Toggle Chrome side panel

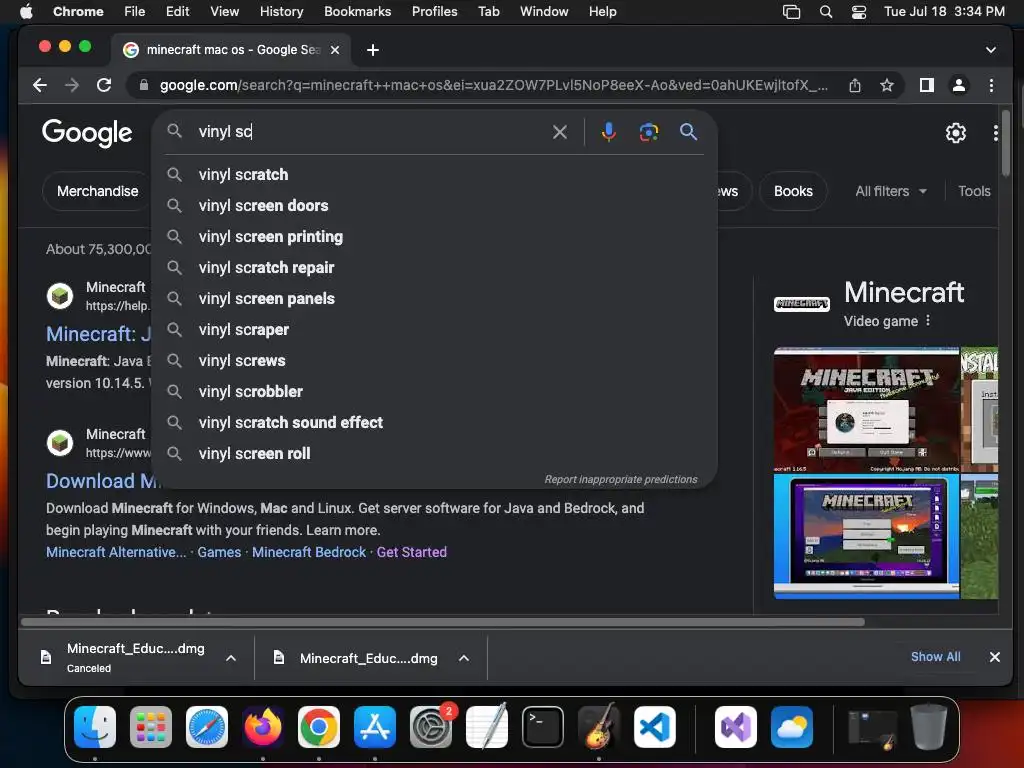click(x=926, y=85)
